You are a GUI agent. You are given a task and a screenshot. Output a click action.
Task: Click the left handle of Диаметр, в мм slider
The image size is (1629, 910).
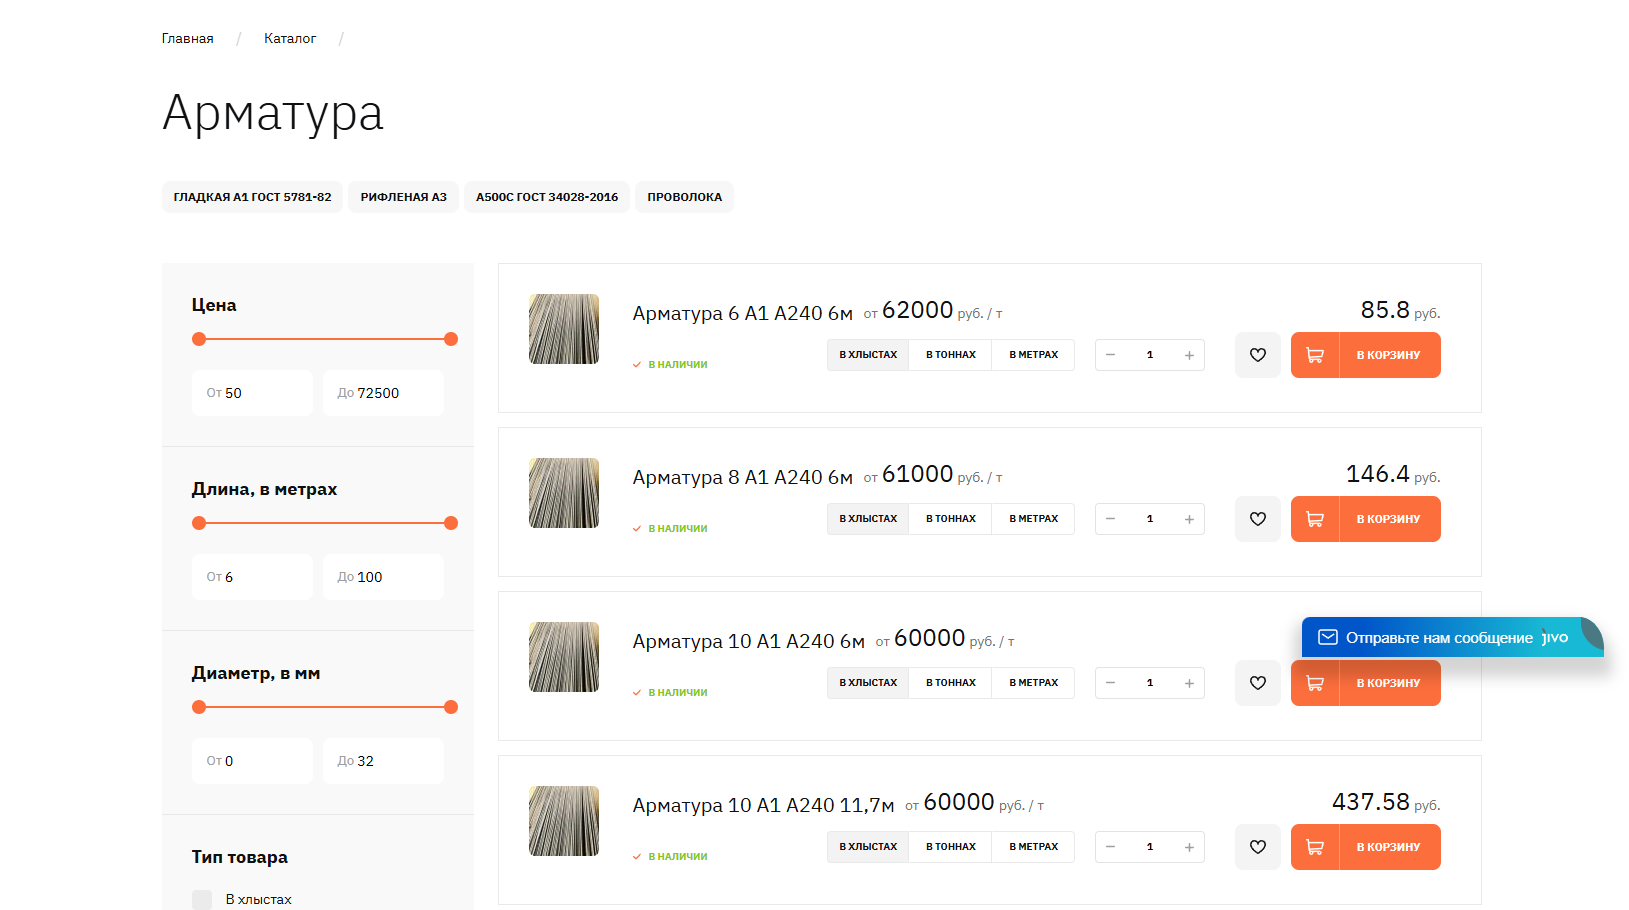(199, 707)
